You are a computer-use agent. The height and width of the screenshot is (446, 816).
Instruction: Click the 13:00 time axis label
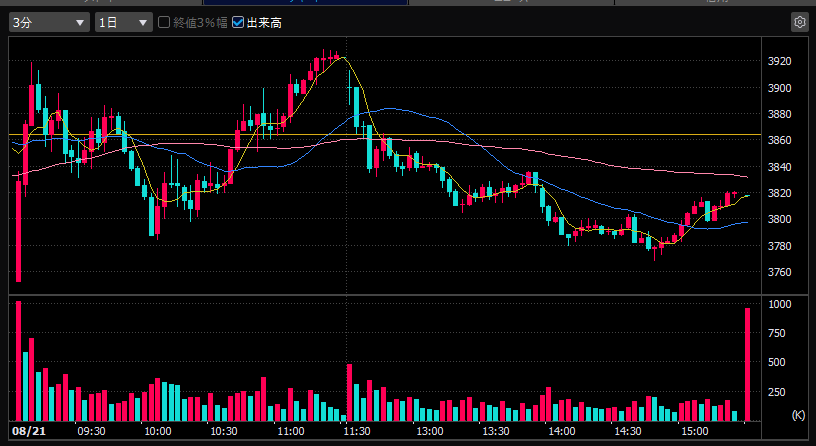coord(430,431)
